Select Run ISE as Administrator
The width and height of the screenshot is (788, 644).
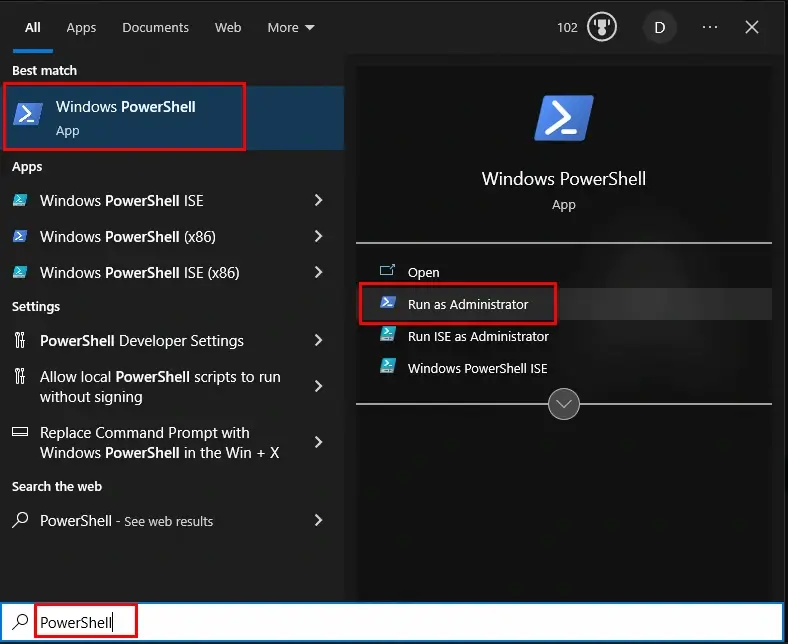(x=478, y=336)
